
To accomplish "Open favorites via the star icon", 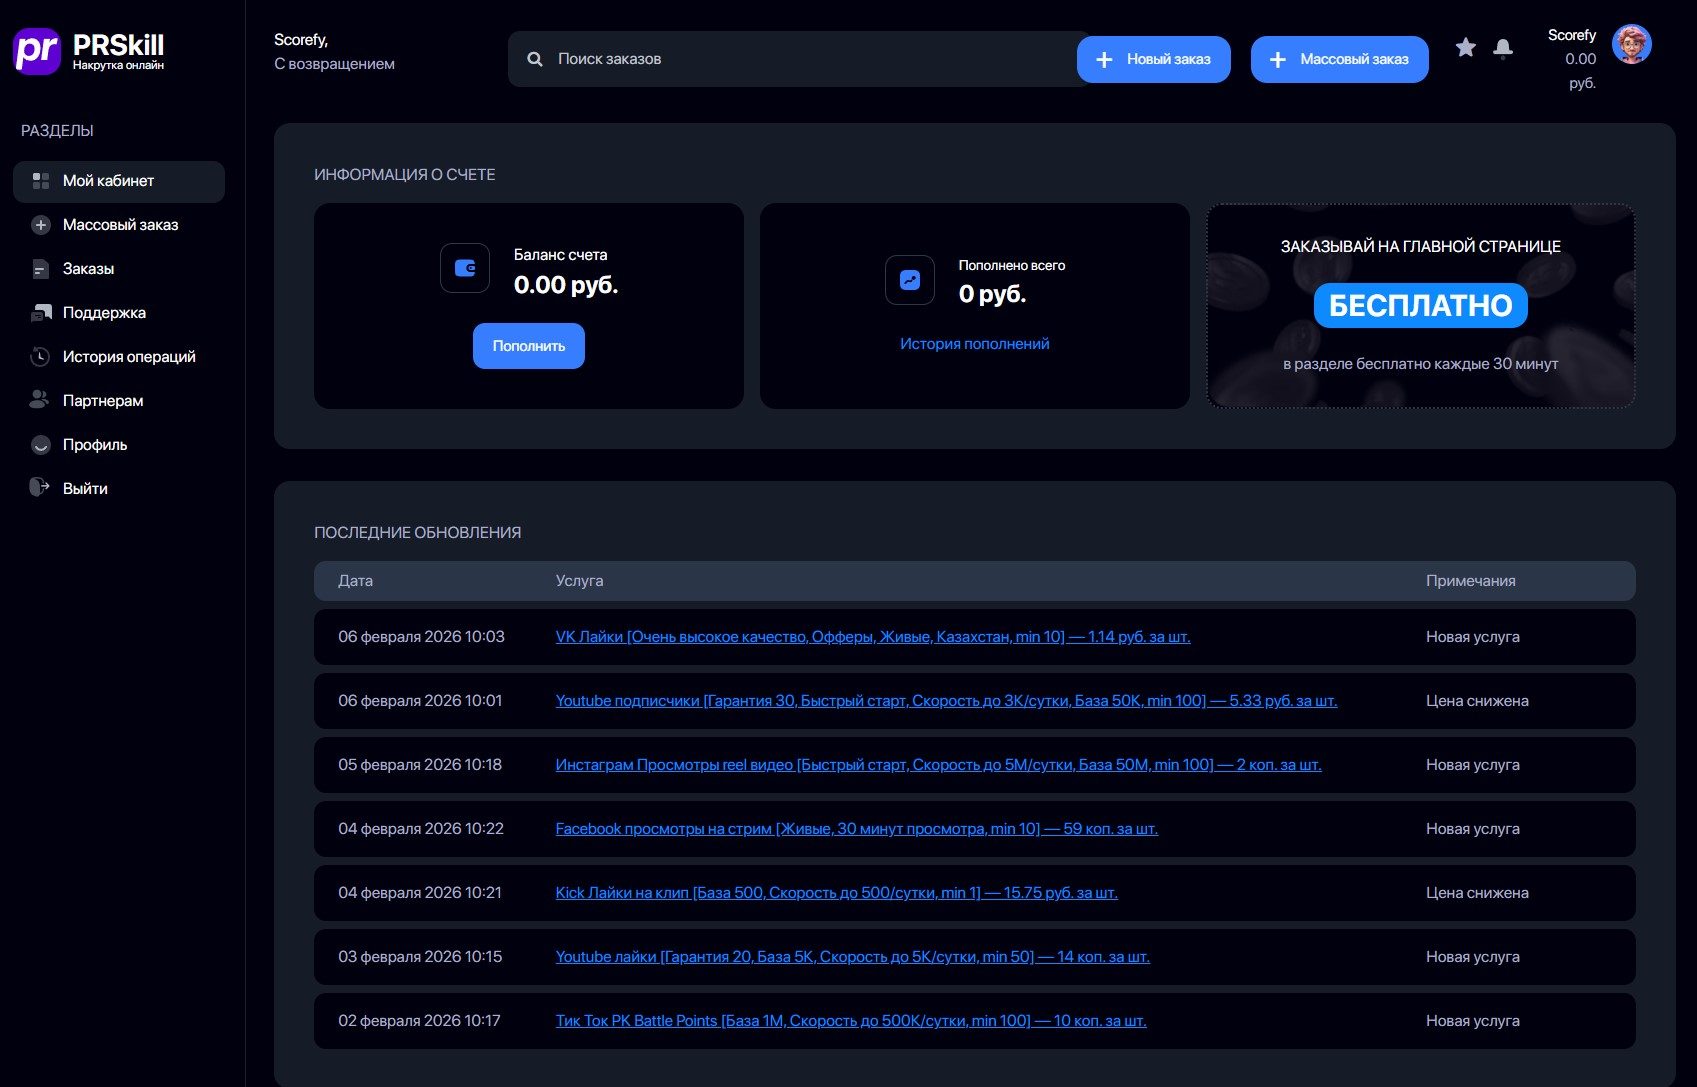I will (x=1465, y=48).
